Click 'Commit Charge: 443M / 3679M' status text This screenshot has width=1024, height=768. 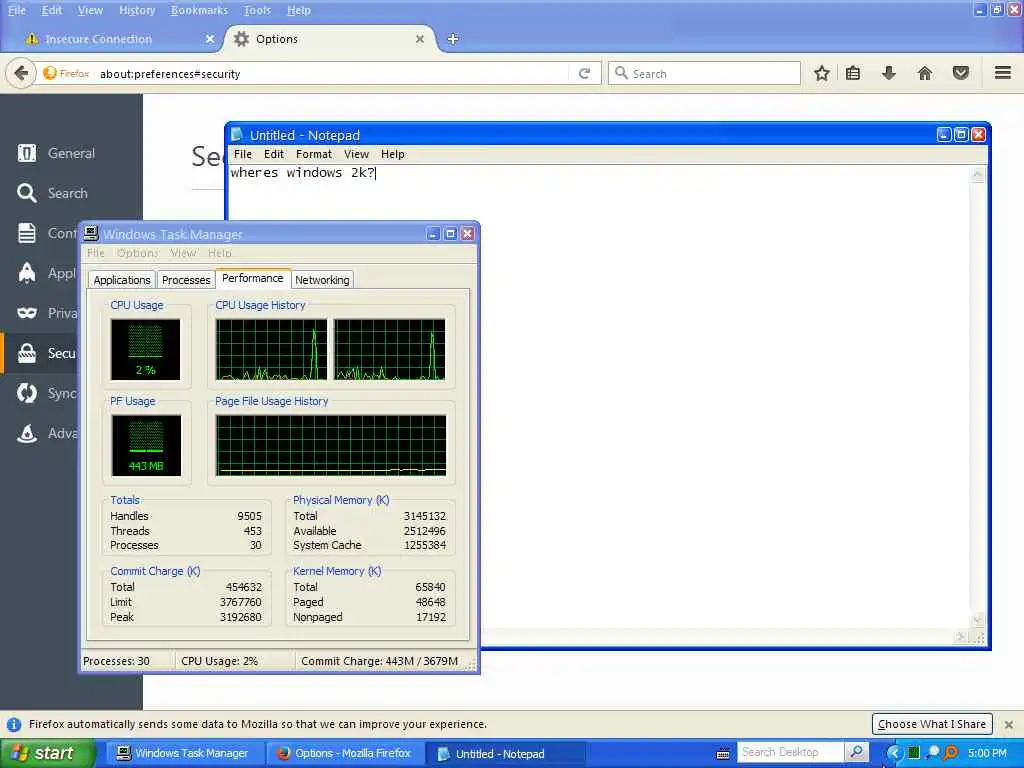[x=379, y=661]
